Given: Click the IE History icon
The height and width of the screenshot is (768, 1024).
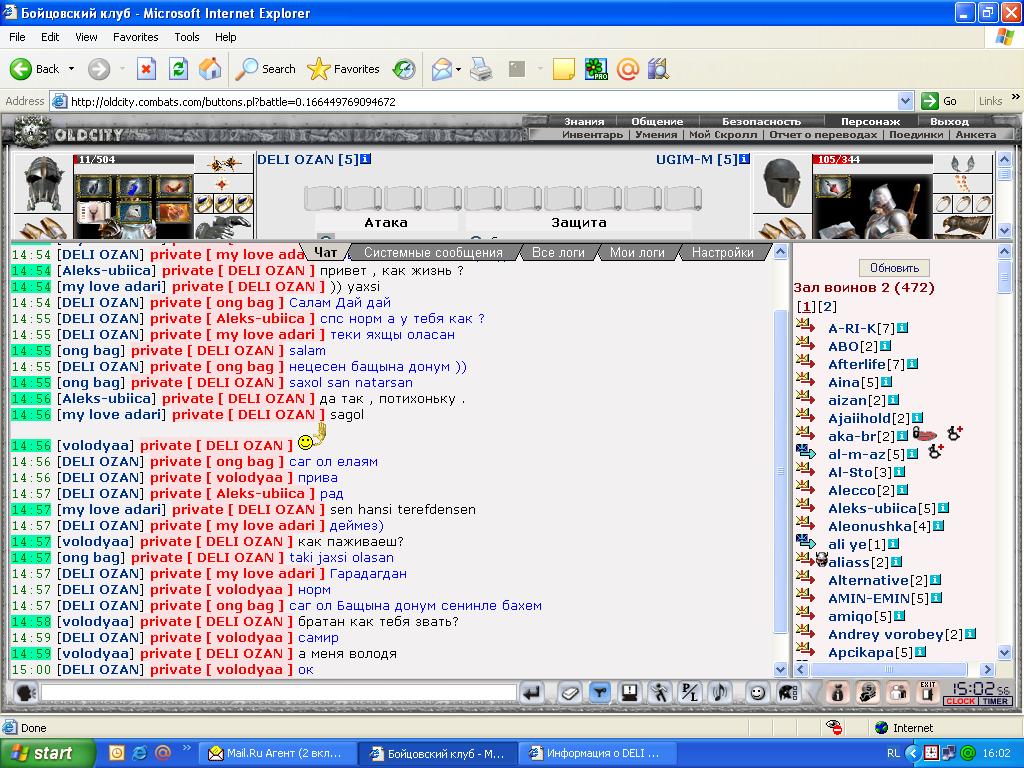Looking at the screenshot, I should point(404,69).
